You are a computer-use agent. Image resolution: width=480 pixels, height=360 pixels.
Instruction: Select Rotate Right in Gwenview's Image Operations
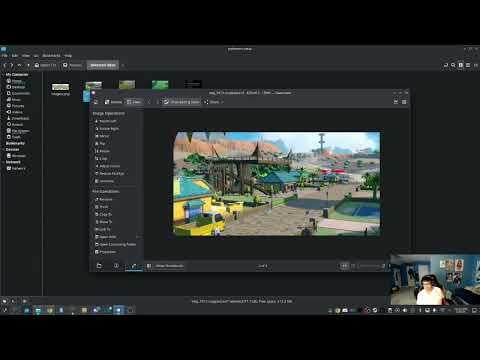pos(107,129)
